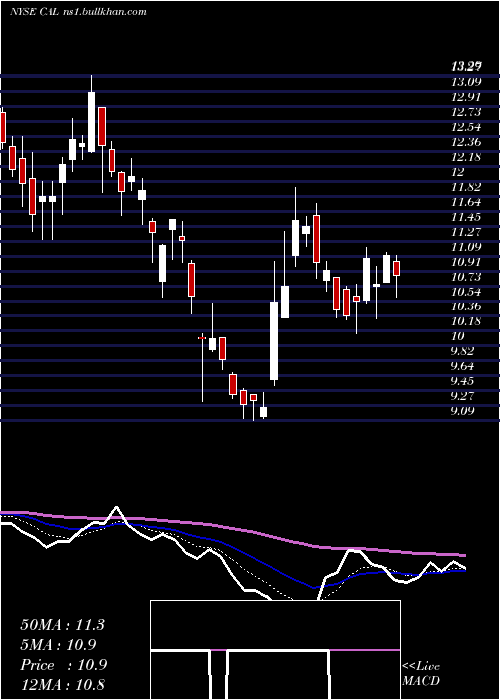Select the 13.09 price axis label
This screenshot has width=500, height=700.
coord(466,82)
